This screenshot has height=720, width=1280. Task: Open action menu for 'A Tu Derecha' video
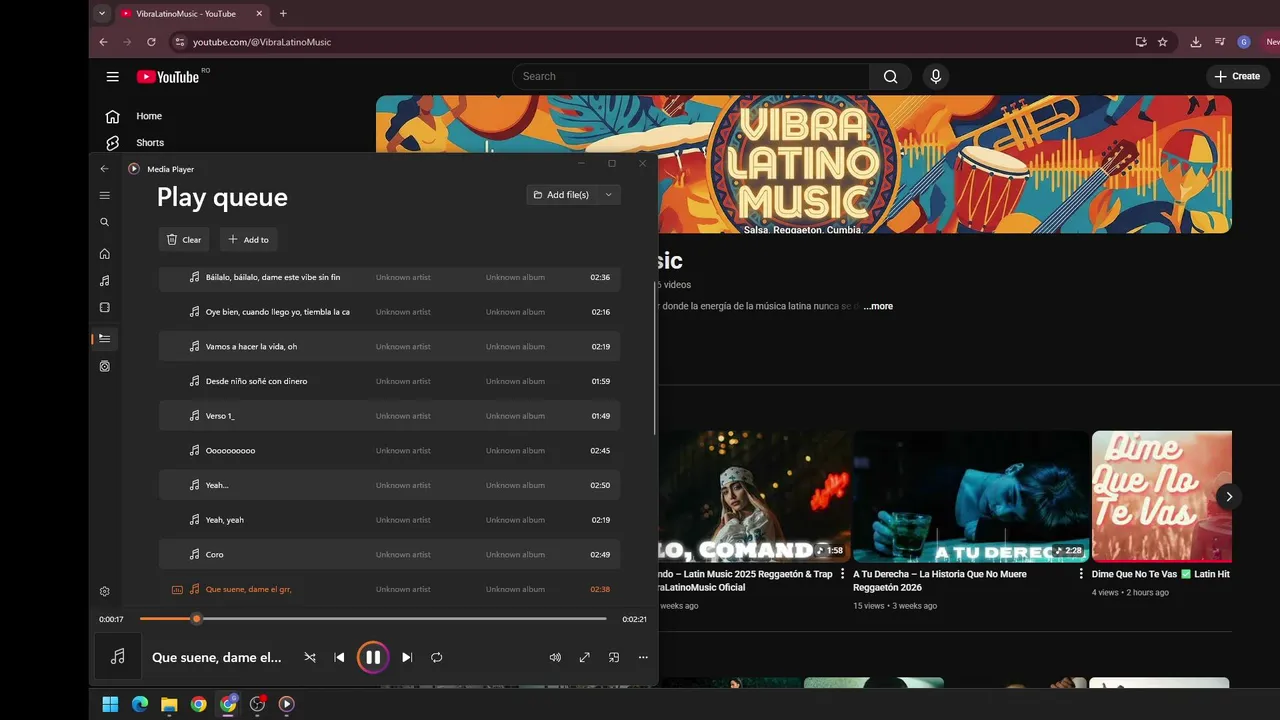click(1081, 575)
